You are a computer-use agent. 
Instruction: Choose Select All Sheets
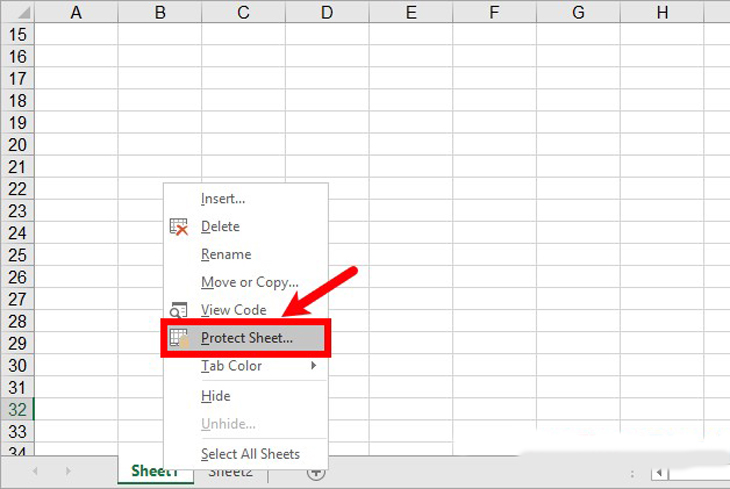click(250, 454)
